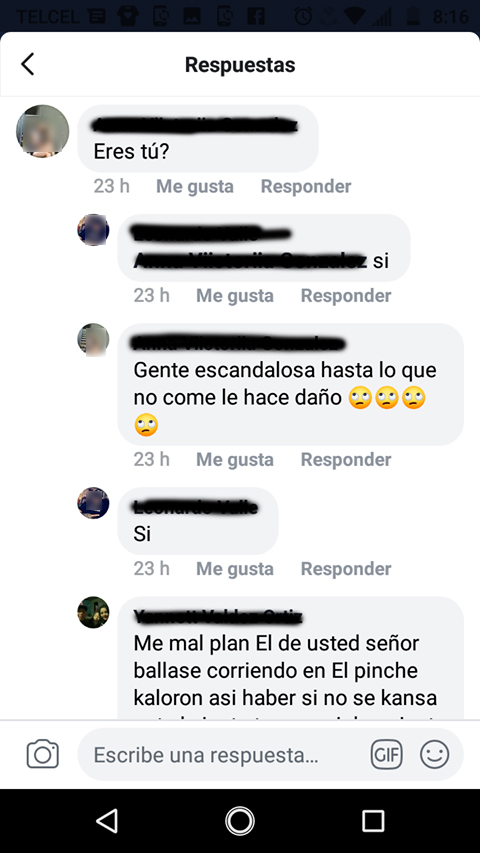Open avatar next to "Gente escandalosa" comment
Image resolution: width=480 pixels, height=853 pixels.
point(93,339)
